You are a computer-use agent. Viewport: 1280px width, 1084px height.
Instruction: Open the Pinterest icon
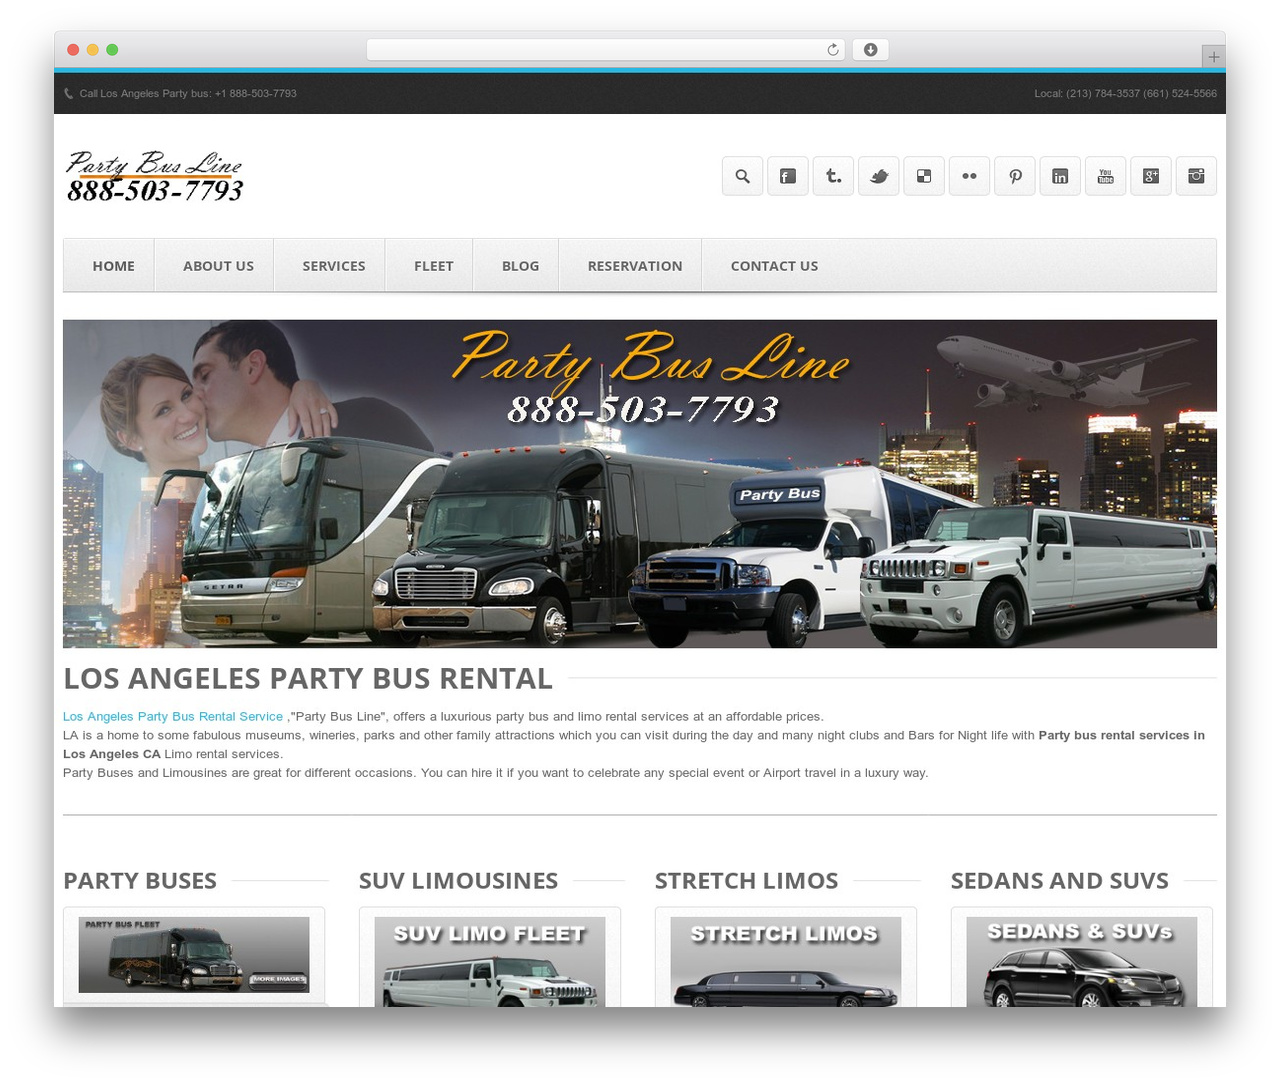[1015, 176]
